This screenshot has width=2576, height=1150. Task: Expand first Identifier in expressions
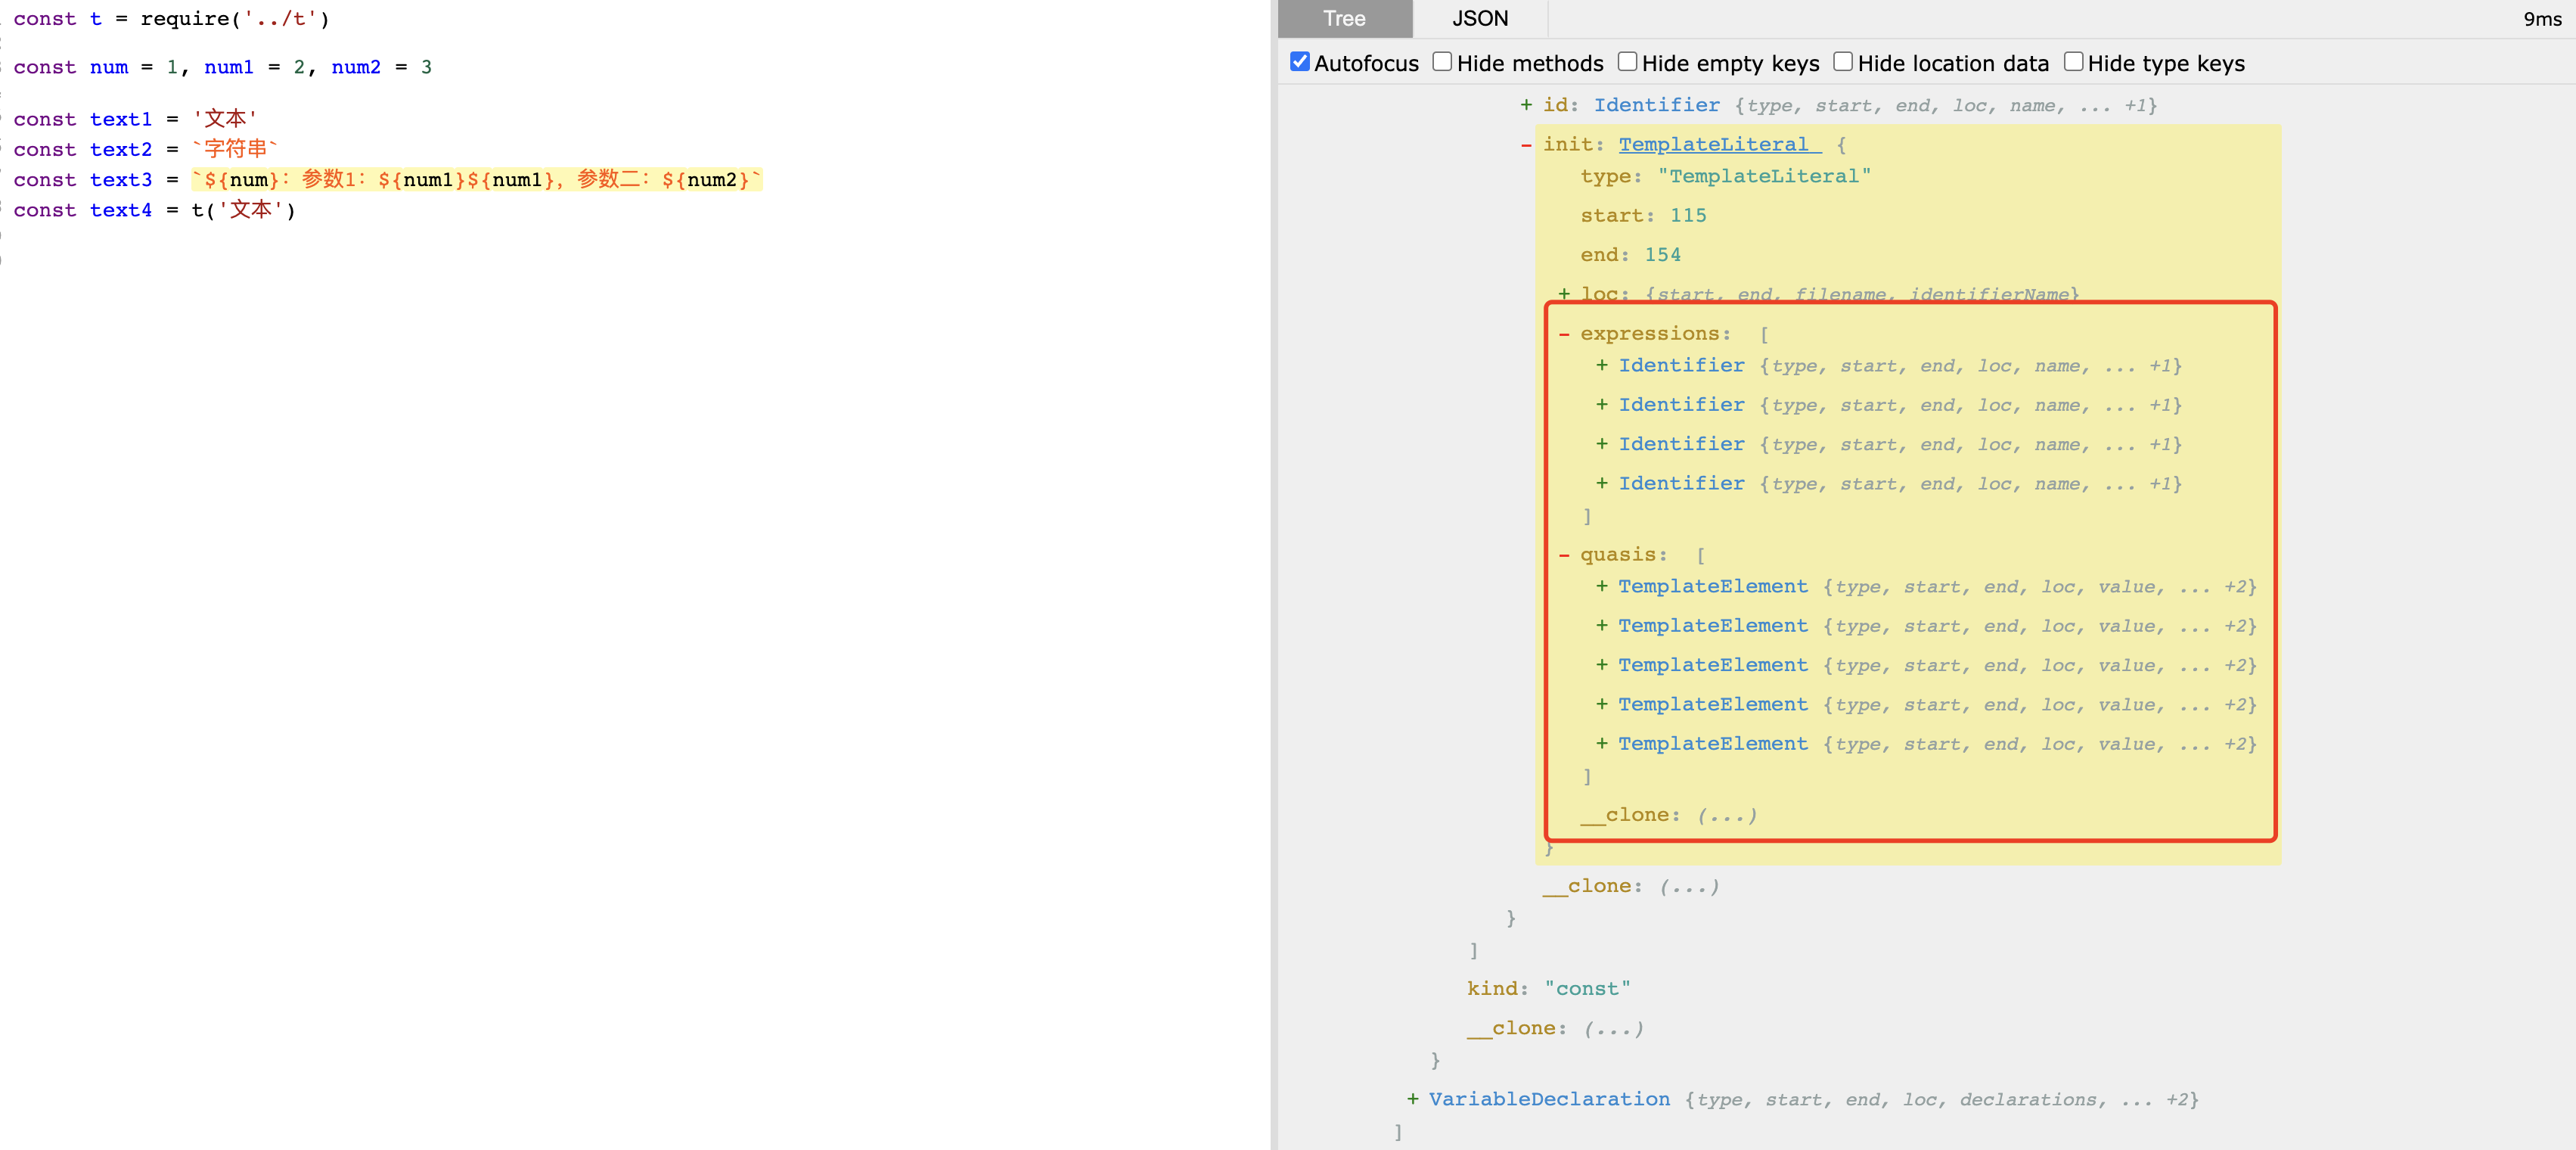point(1602,366)
